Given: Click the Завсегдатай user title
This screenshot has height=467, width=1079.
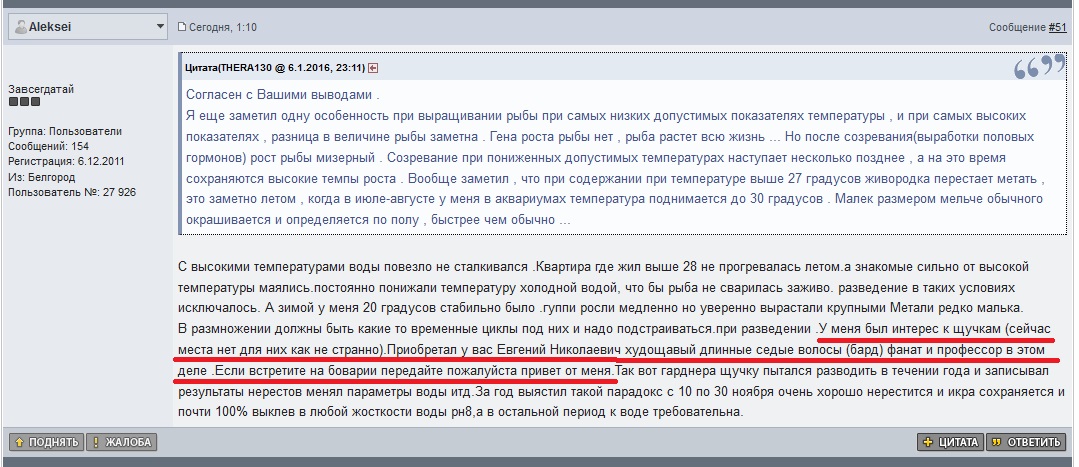Looking at the screenshot, I should (x=40, y=89).
